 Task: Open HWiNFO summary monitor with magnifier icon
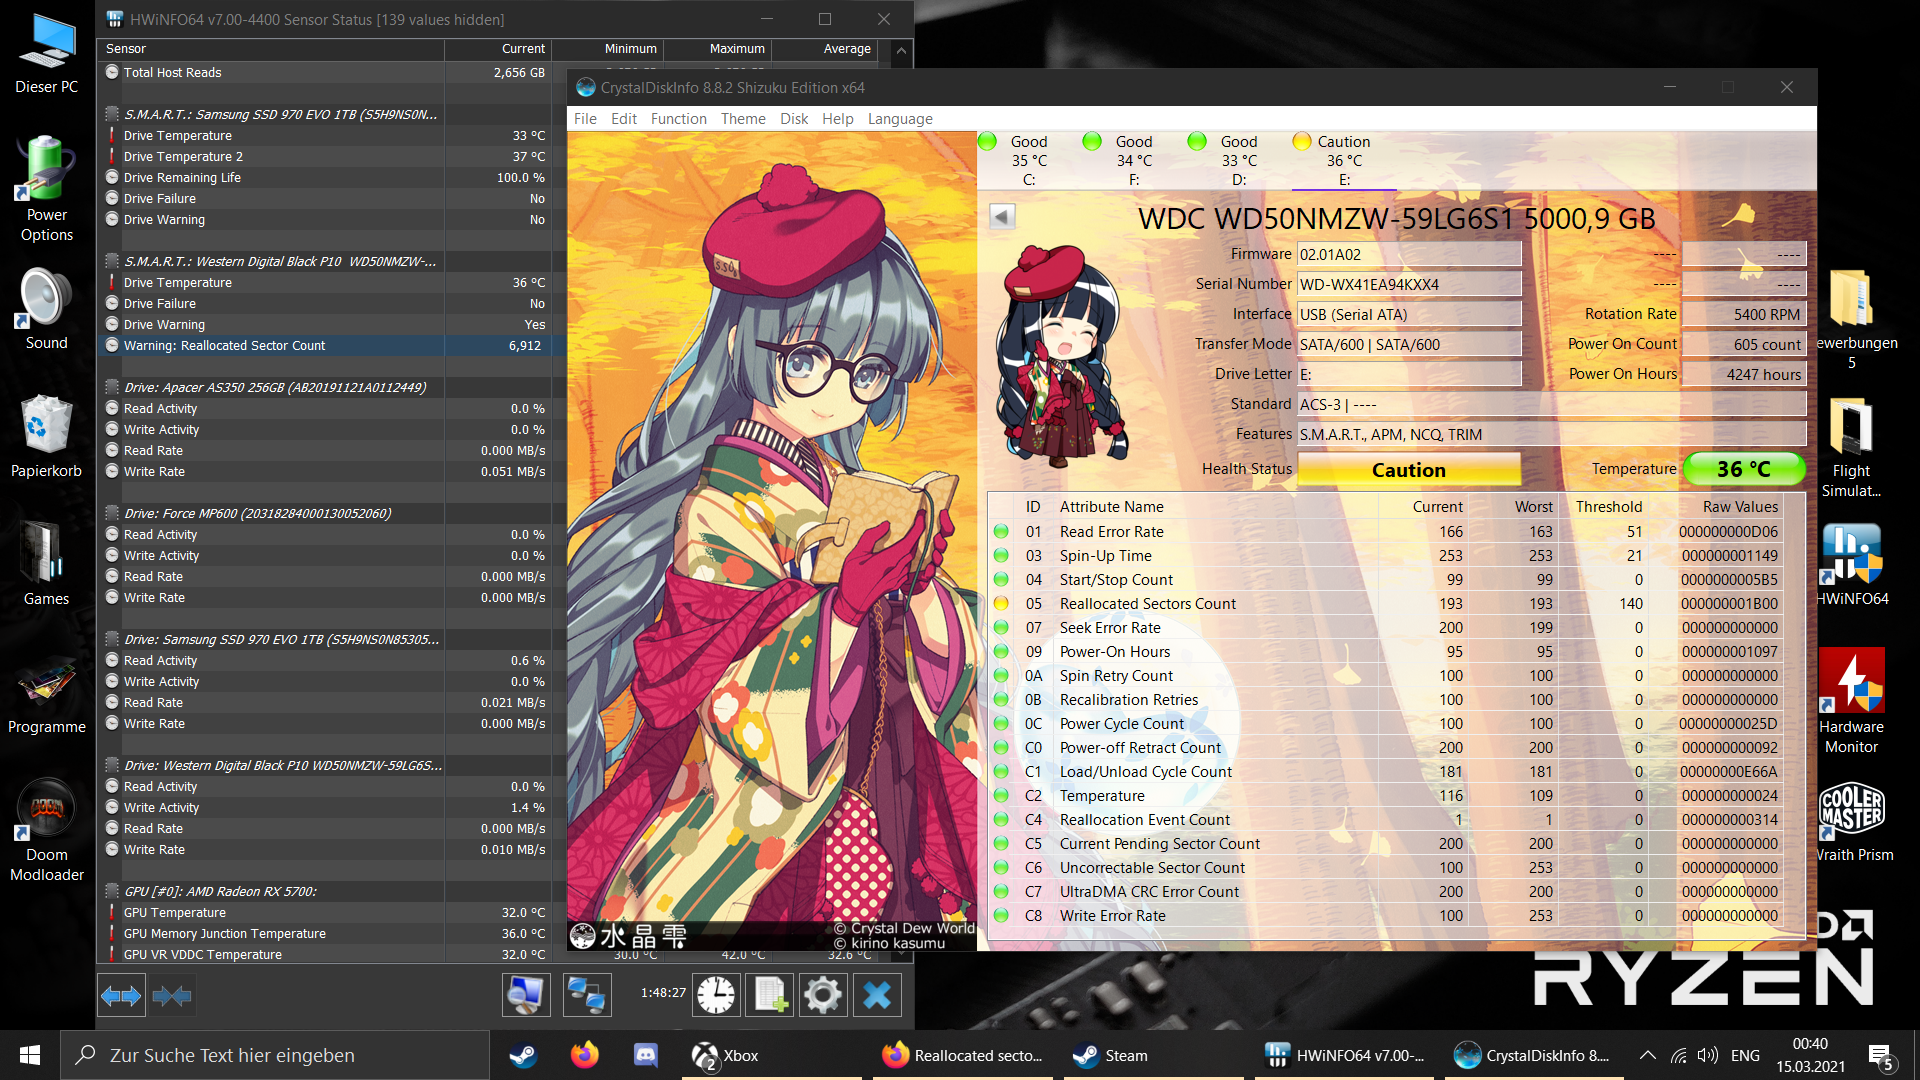pos(526,995)
